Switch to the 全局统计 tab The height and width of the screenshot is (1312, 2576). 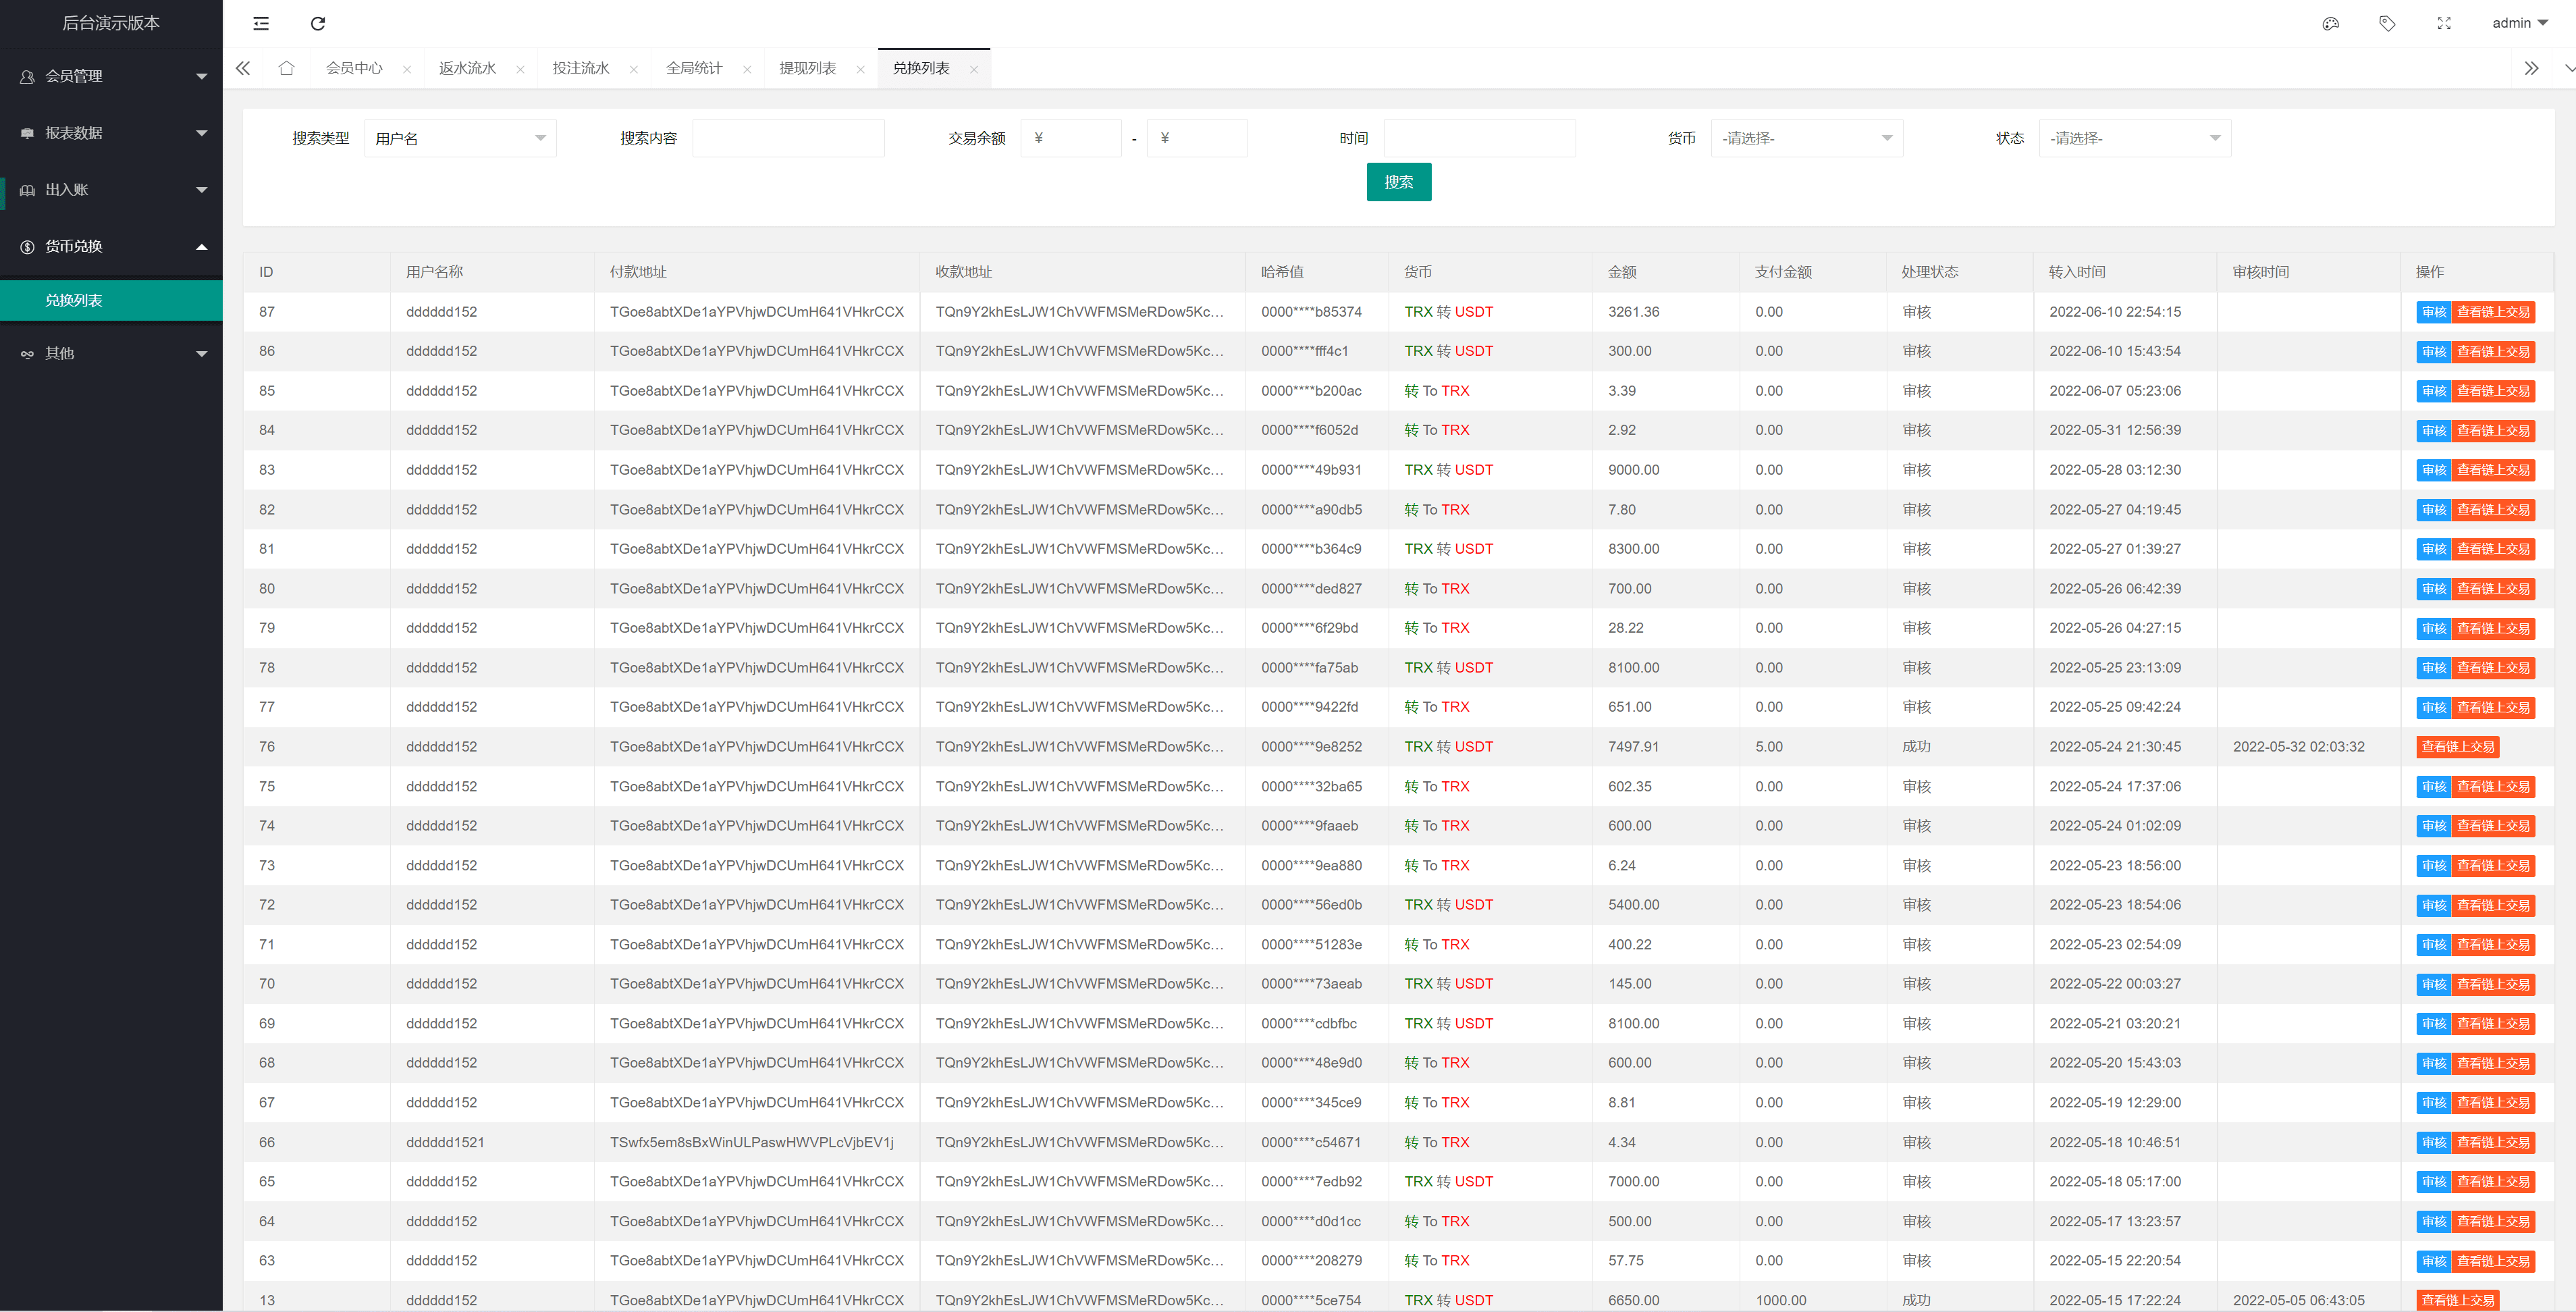(x=694, y=68)
